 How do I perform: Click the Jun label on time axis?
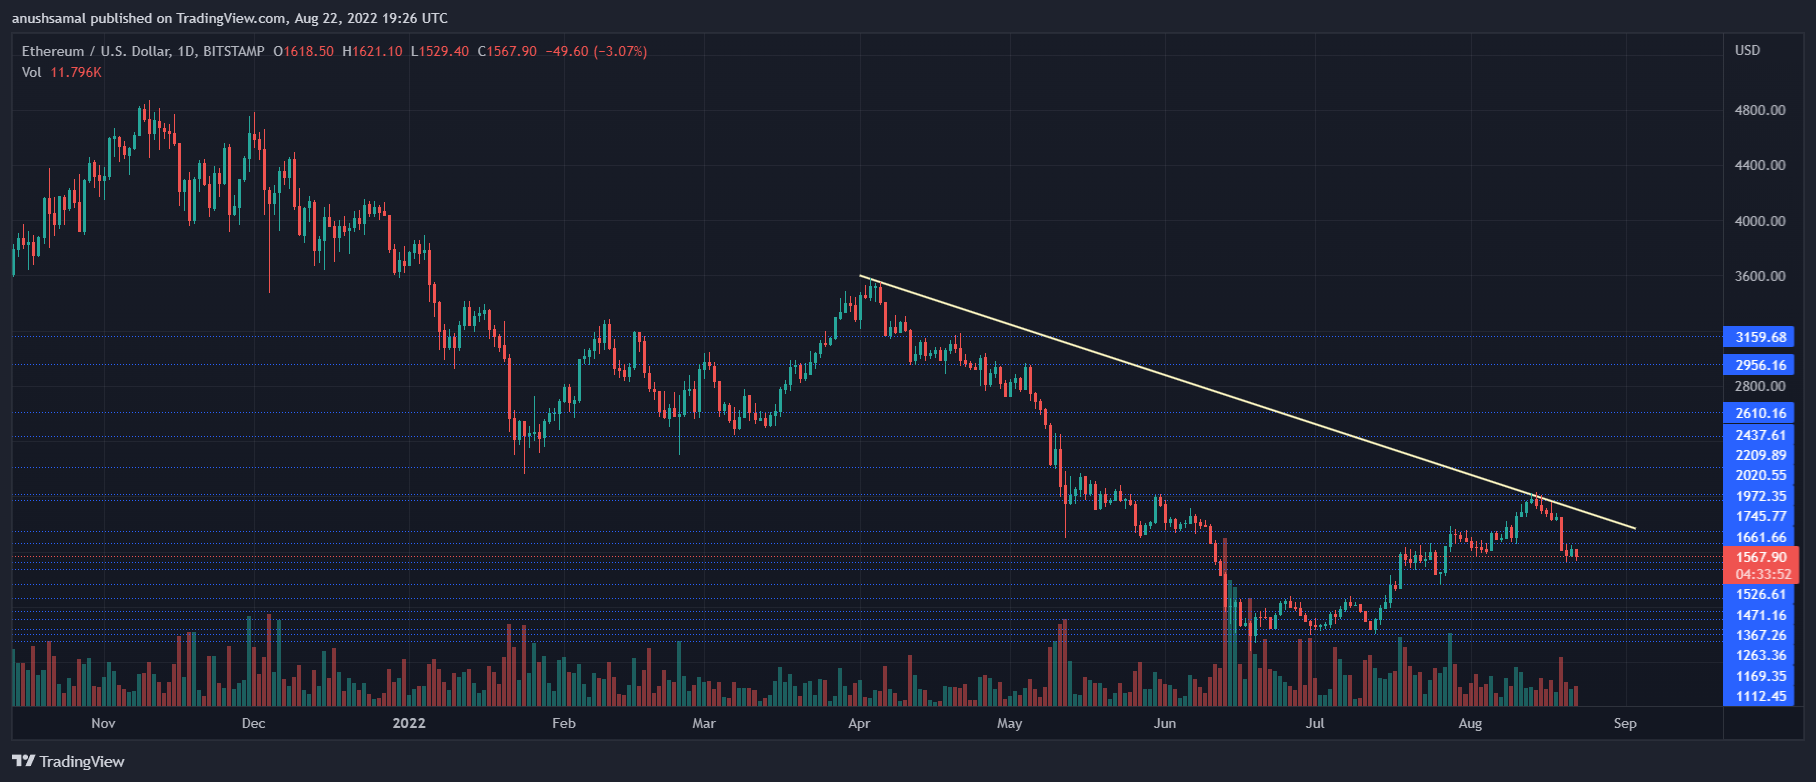[1165, 723]
